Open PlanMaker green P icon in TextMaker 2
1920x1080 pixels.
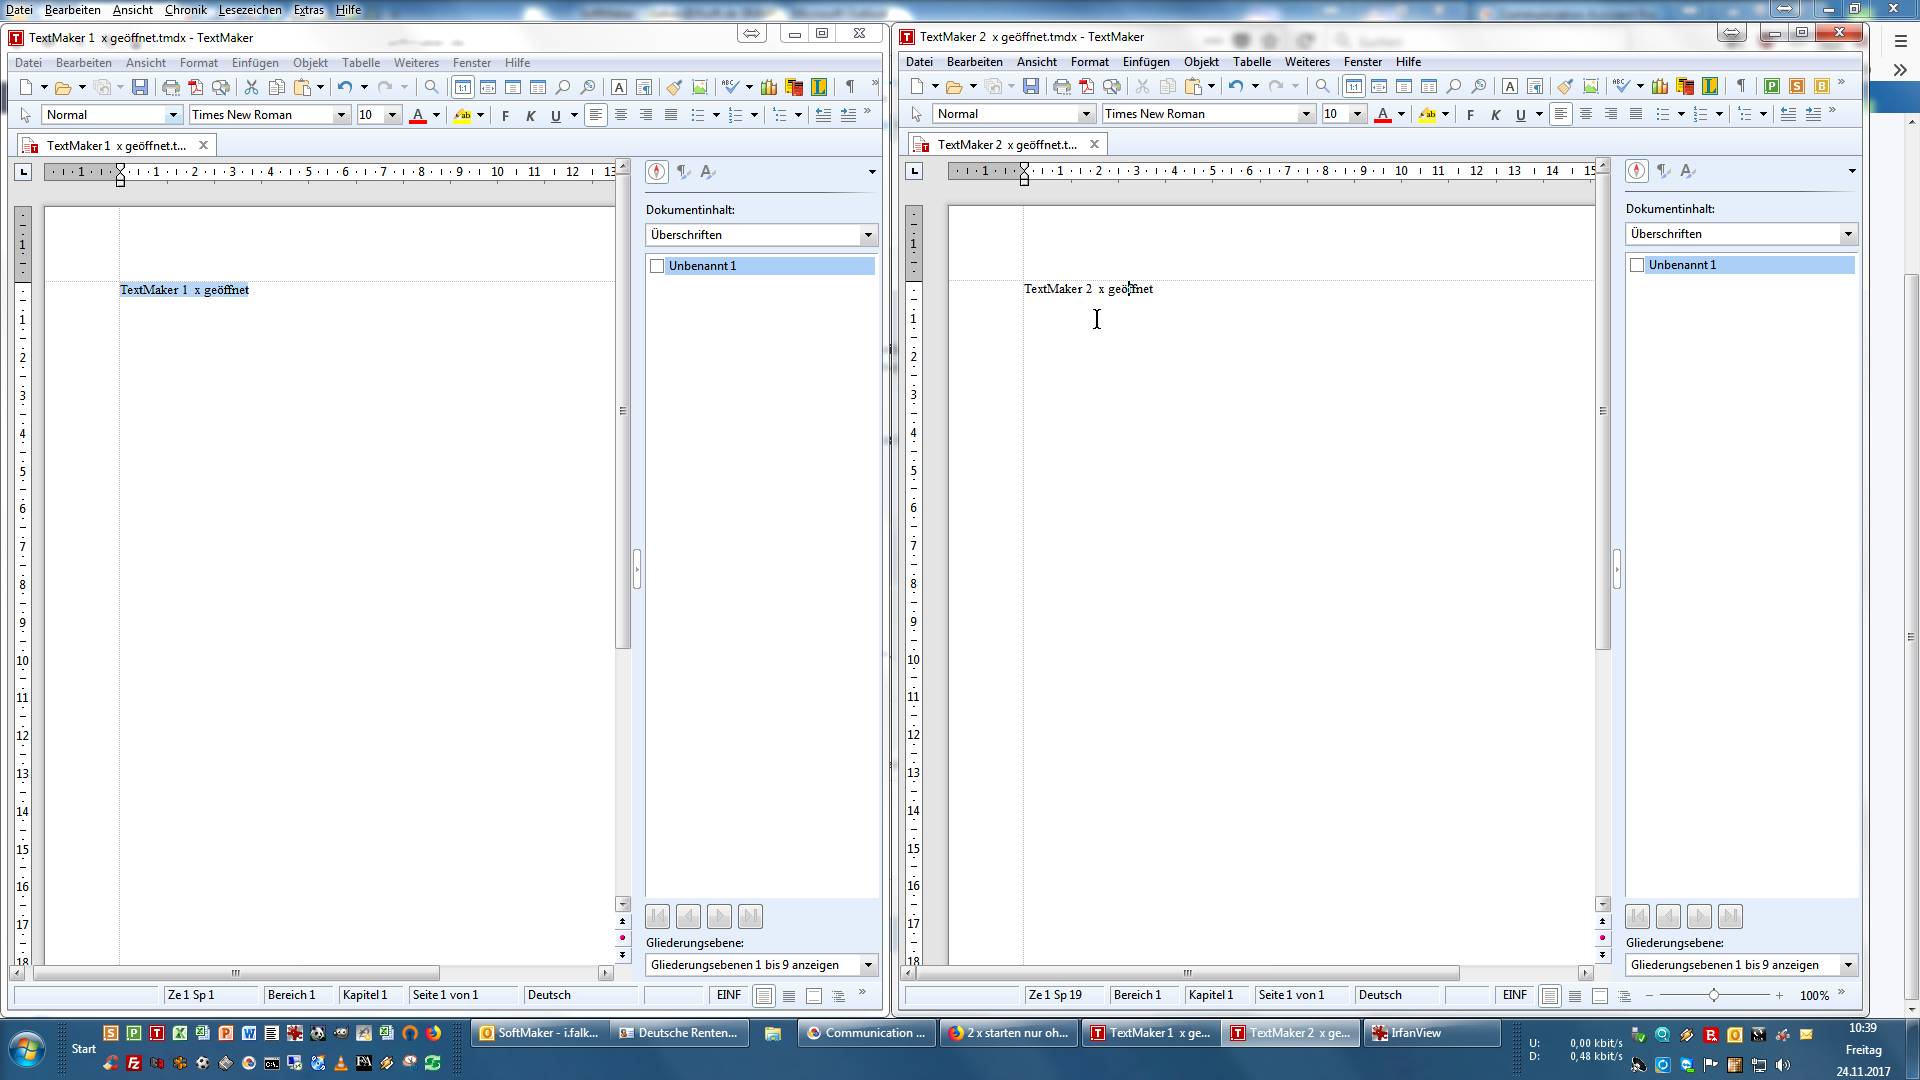pos(1772,86)
